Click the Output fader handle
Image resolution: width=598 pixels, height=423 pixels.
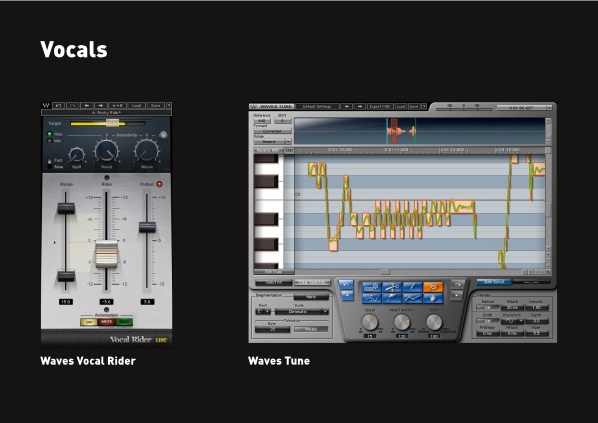pos(147,227)
